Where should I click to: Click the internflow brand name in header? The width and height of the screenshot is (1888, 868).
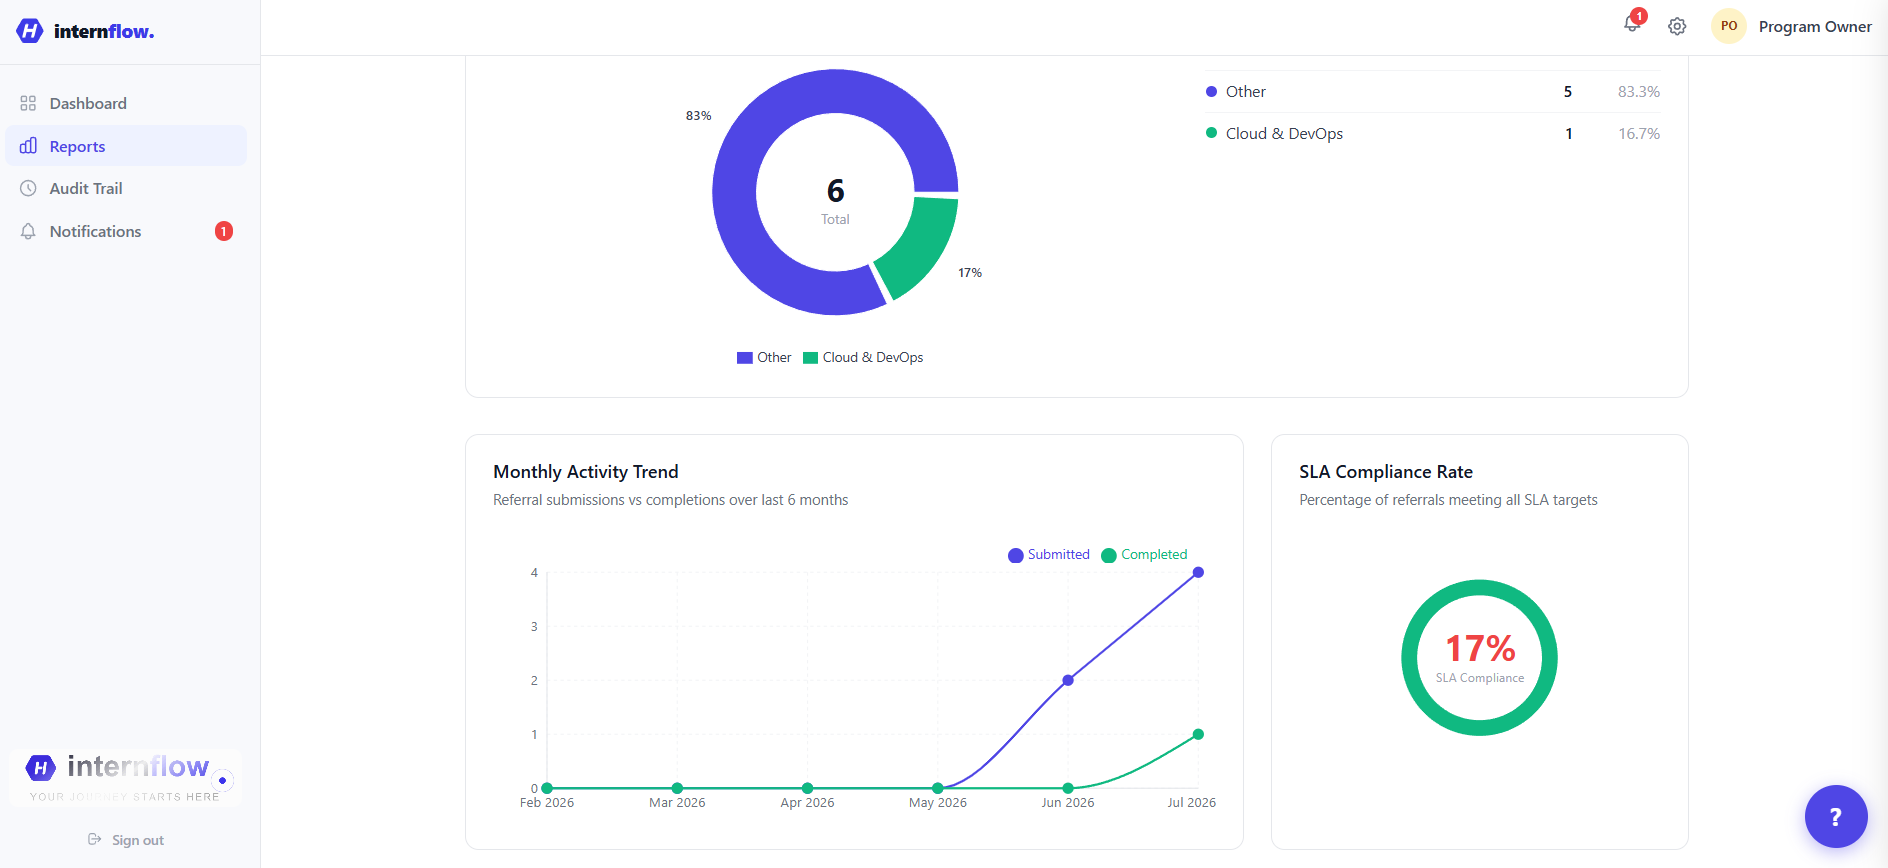(104, 31)
